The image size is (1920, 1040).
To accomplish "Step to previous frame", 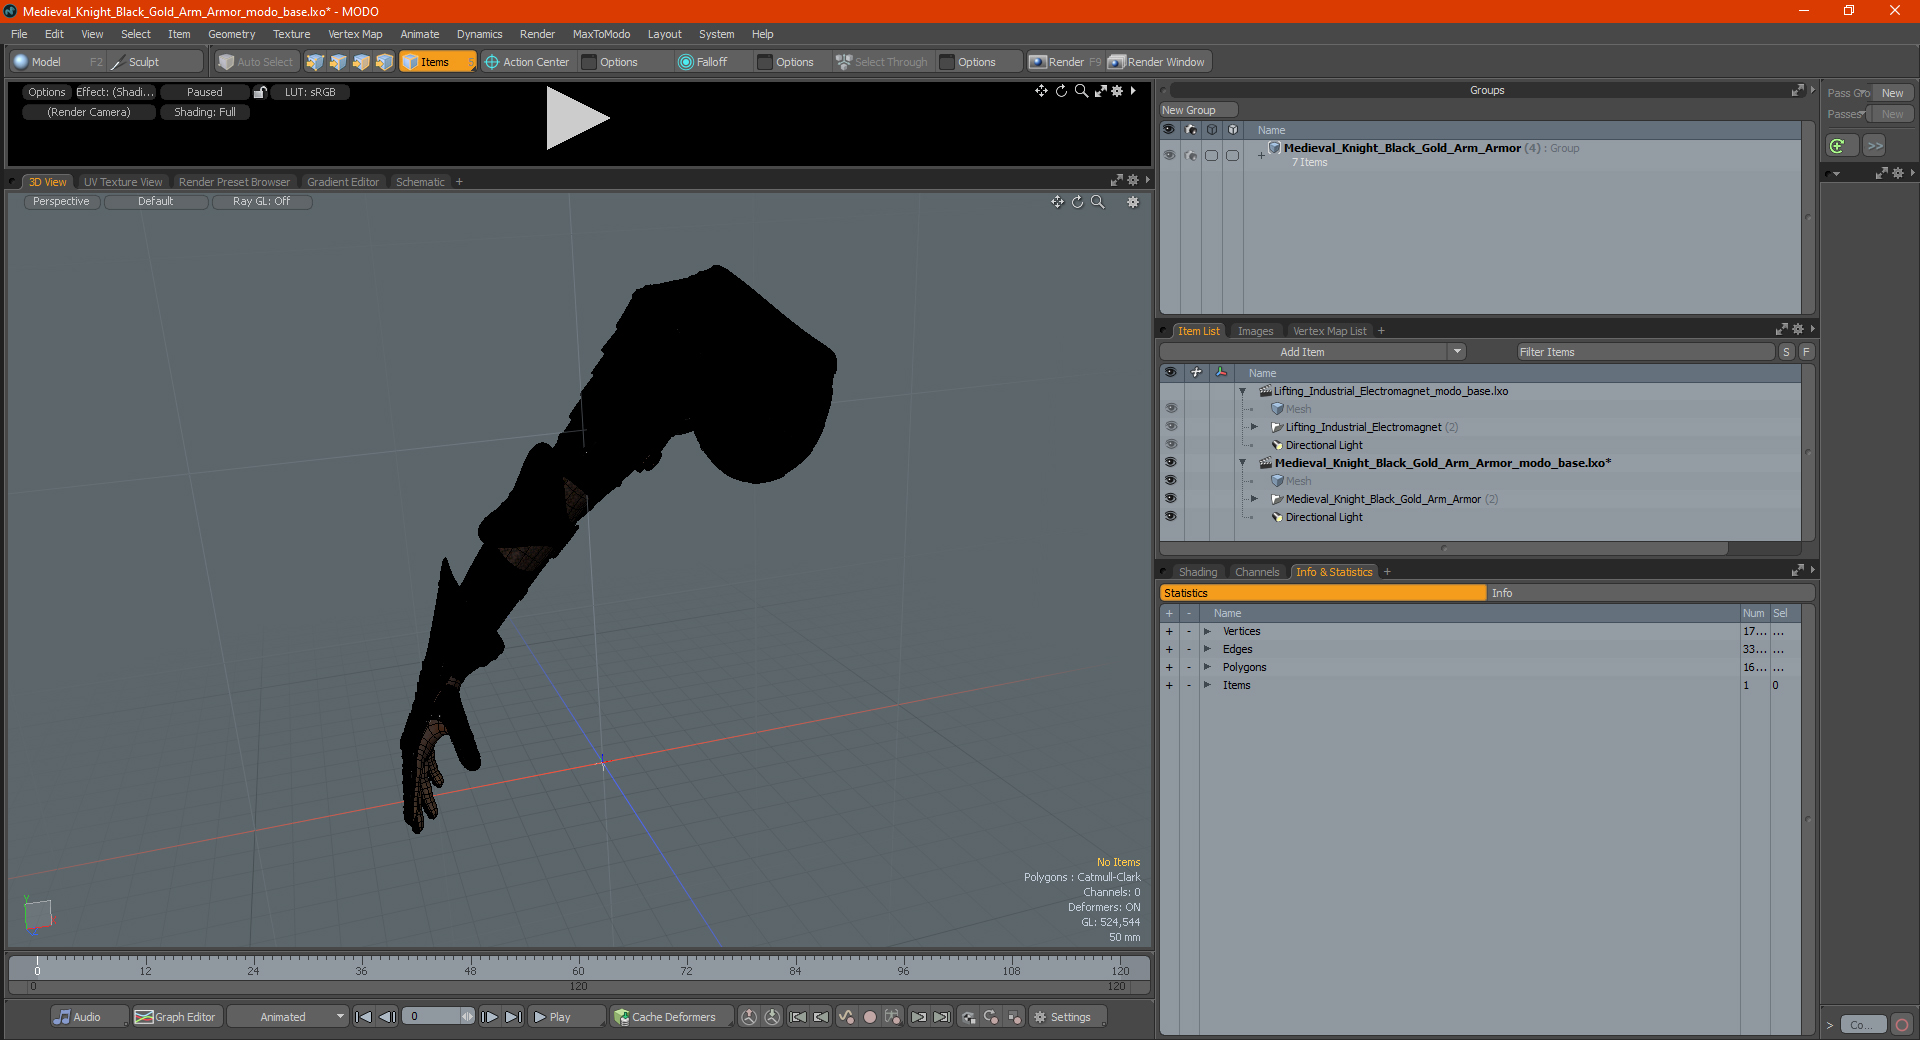I will [x=387, y=1017].
